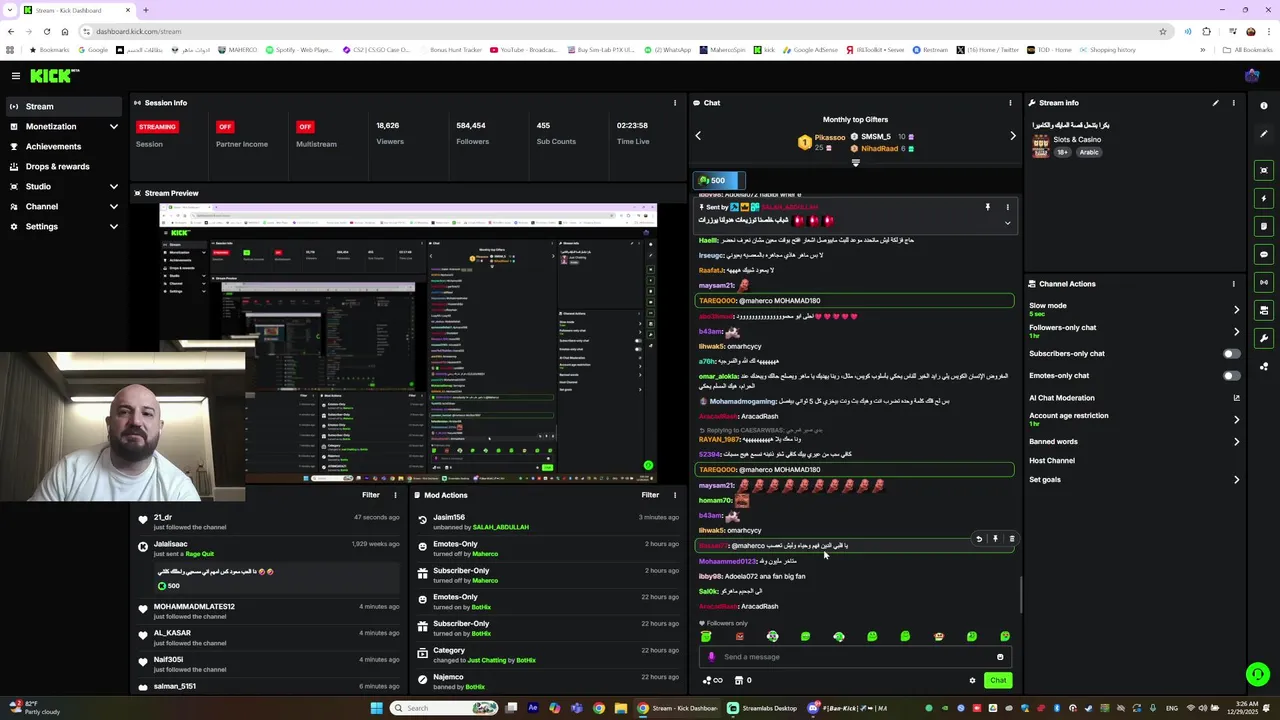Image resolution: width=1280 pixels, height=720 pixels.
Task: Click the Send a message field
Action: (855, 657)
